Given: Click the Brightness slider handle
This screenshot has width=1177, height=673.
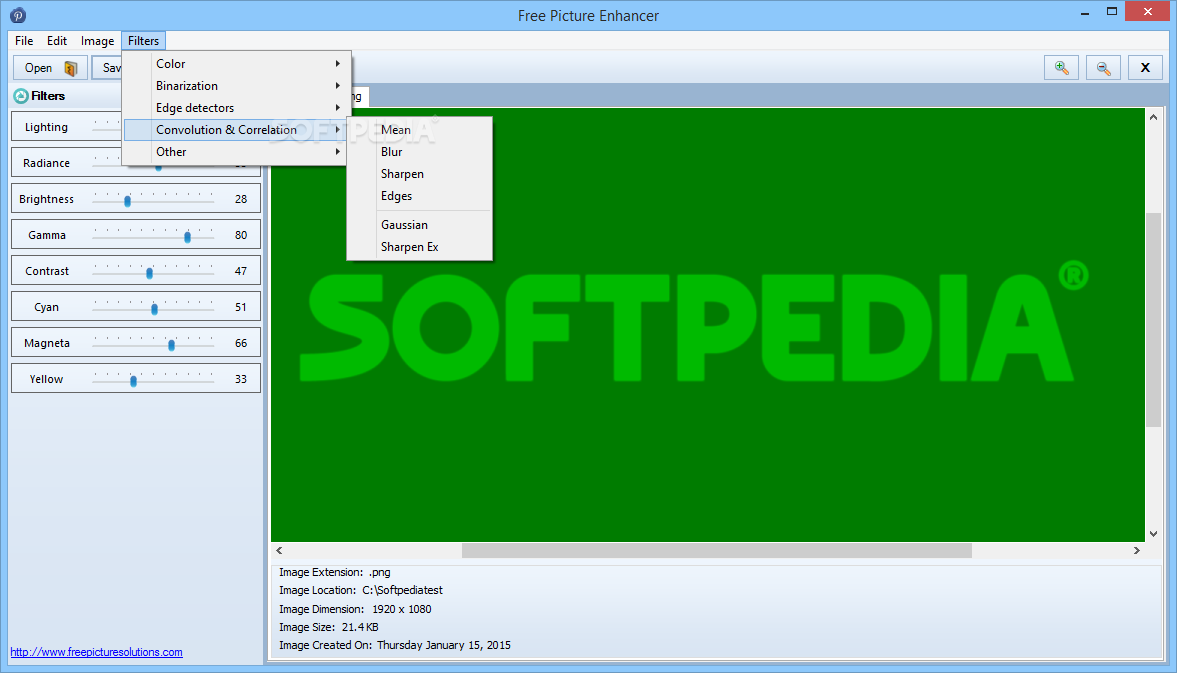Looking at the screenshot, I should click(128, 201).
